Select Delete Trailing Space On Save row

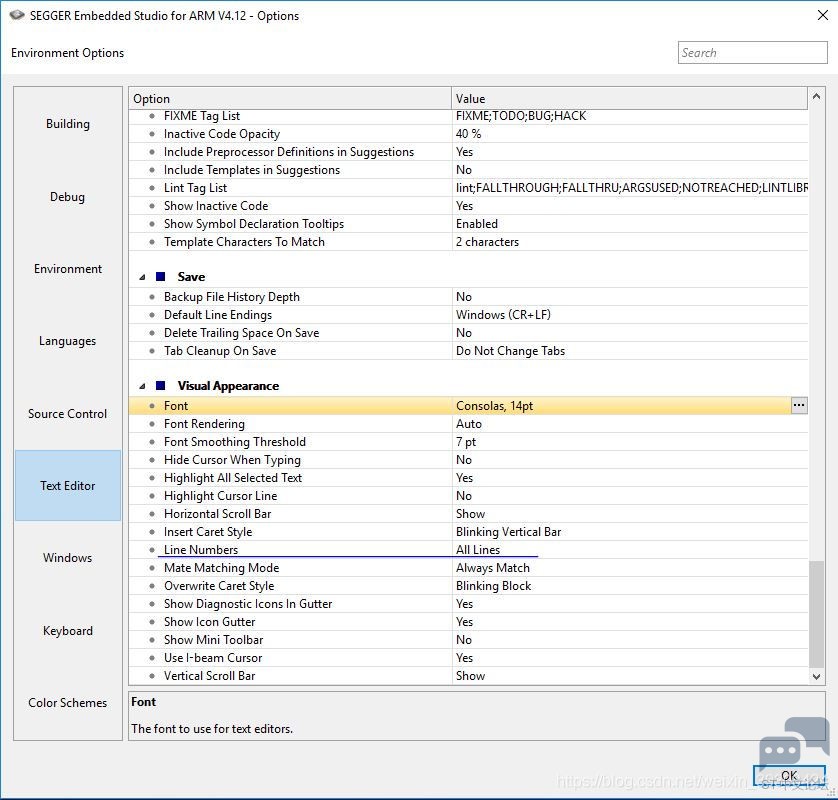tap(468, 333)
